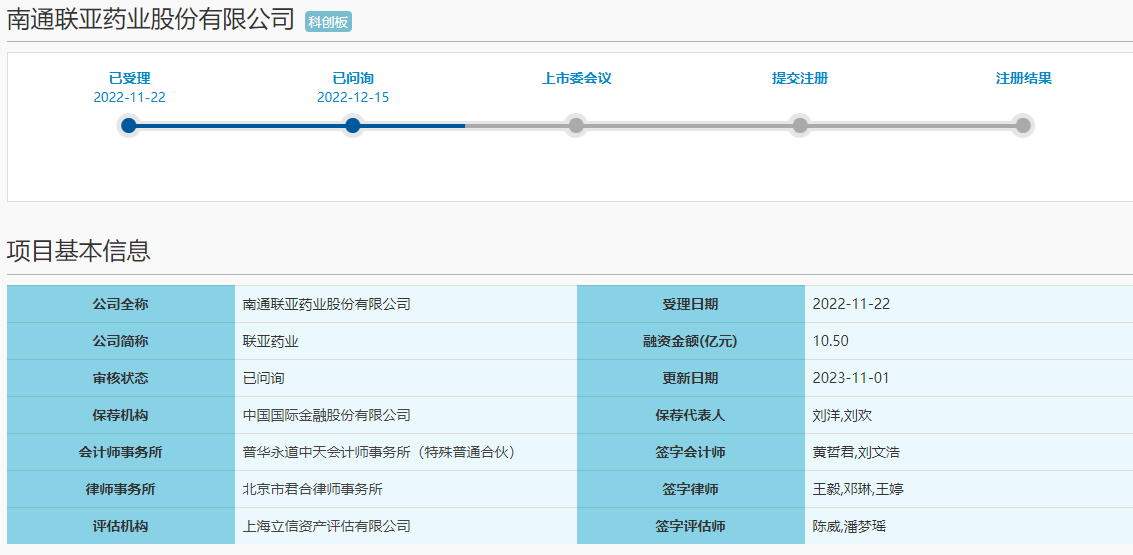Viewport: 1133px width, 555px height.
Task: Select sponsor 中国国际金融股份有限公司 cell
Action: coord(327,415)
